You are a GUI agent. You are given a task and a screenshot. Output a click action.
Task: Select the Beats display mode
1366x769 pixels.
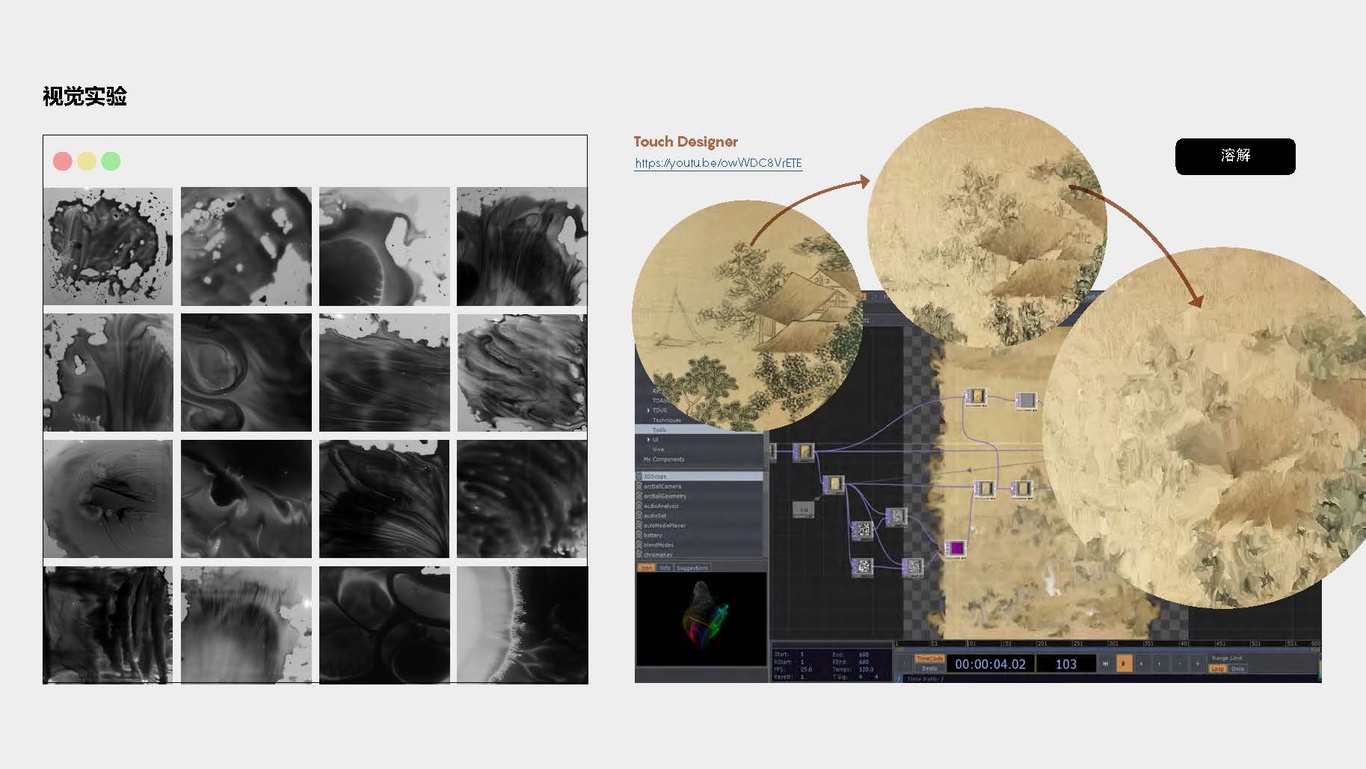point(930,669)
